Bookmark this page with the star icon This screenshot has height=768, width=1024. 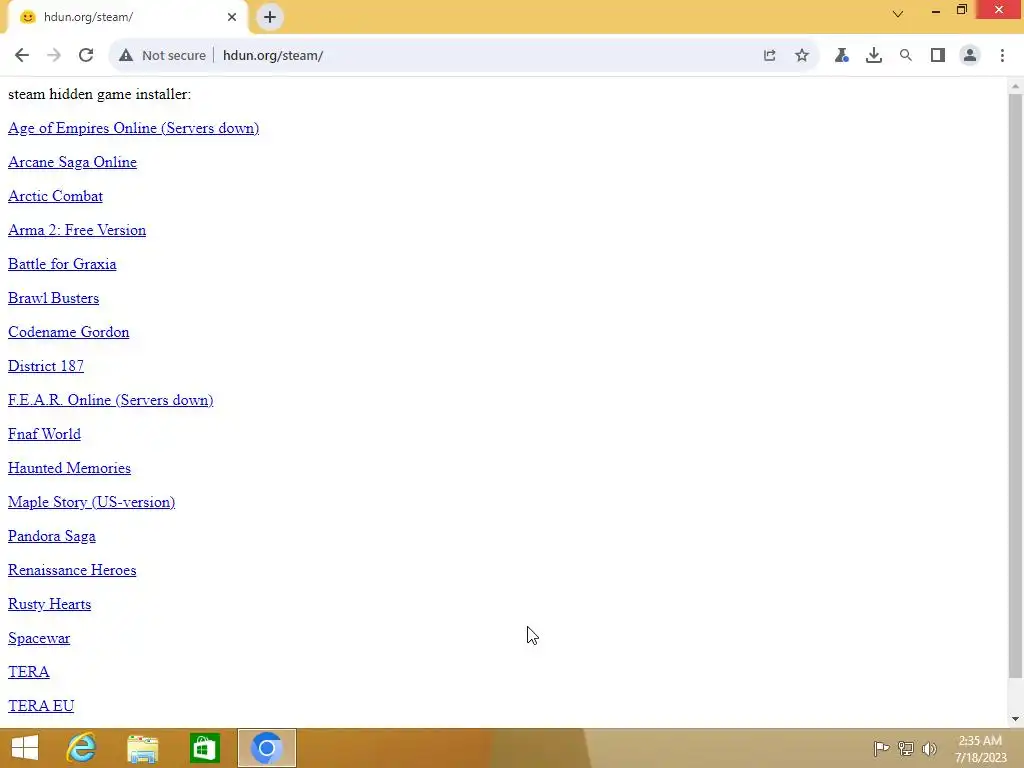point(802,56)
